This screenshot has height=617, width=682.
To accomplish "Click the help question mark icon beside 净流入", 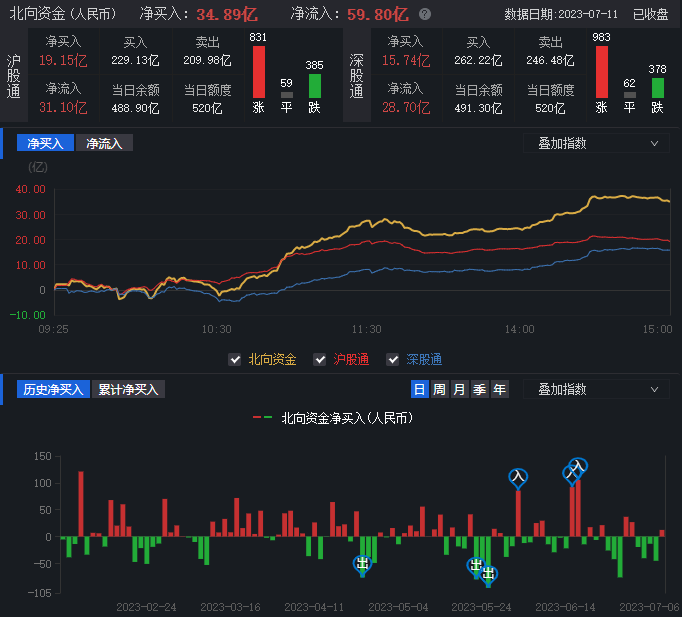I will pos(425,15).
